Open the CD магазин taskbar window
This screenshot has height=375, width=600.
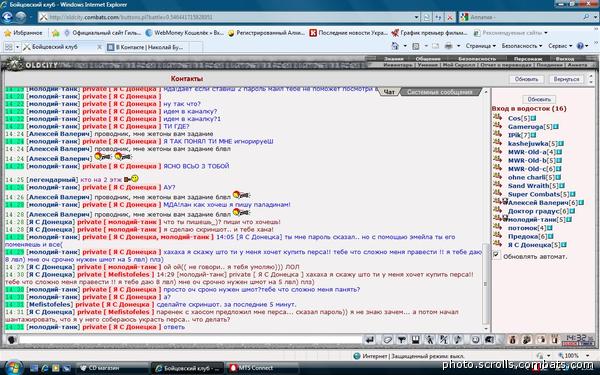[113, 368]
